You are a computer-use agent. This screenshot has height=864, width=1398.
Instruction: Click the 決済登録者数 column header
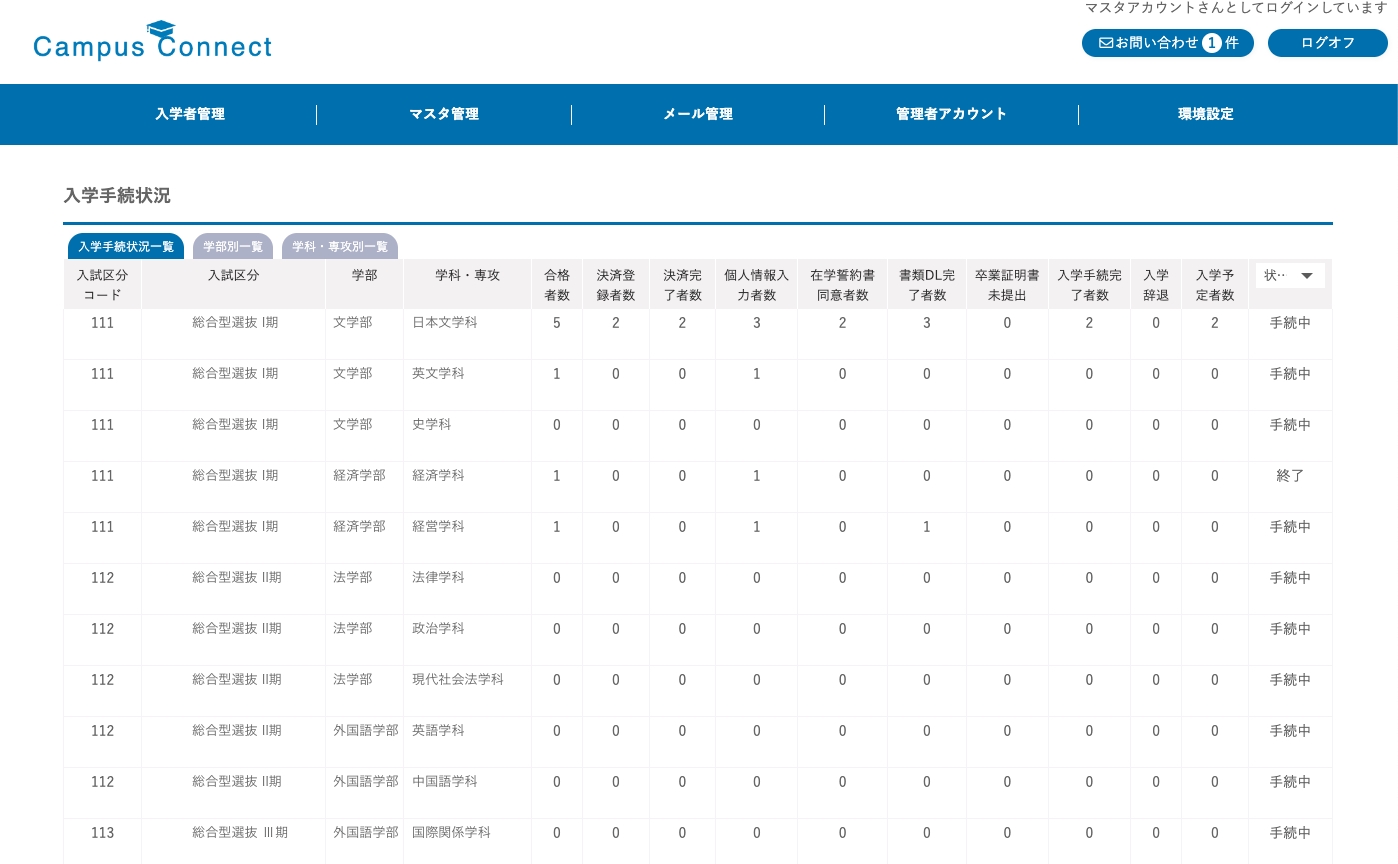pos(616,285)
